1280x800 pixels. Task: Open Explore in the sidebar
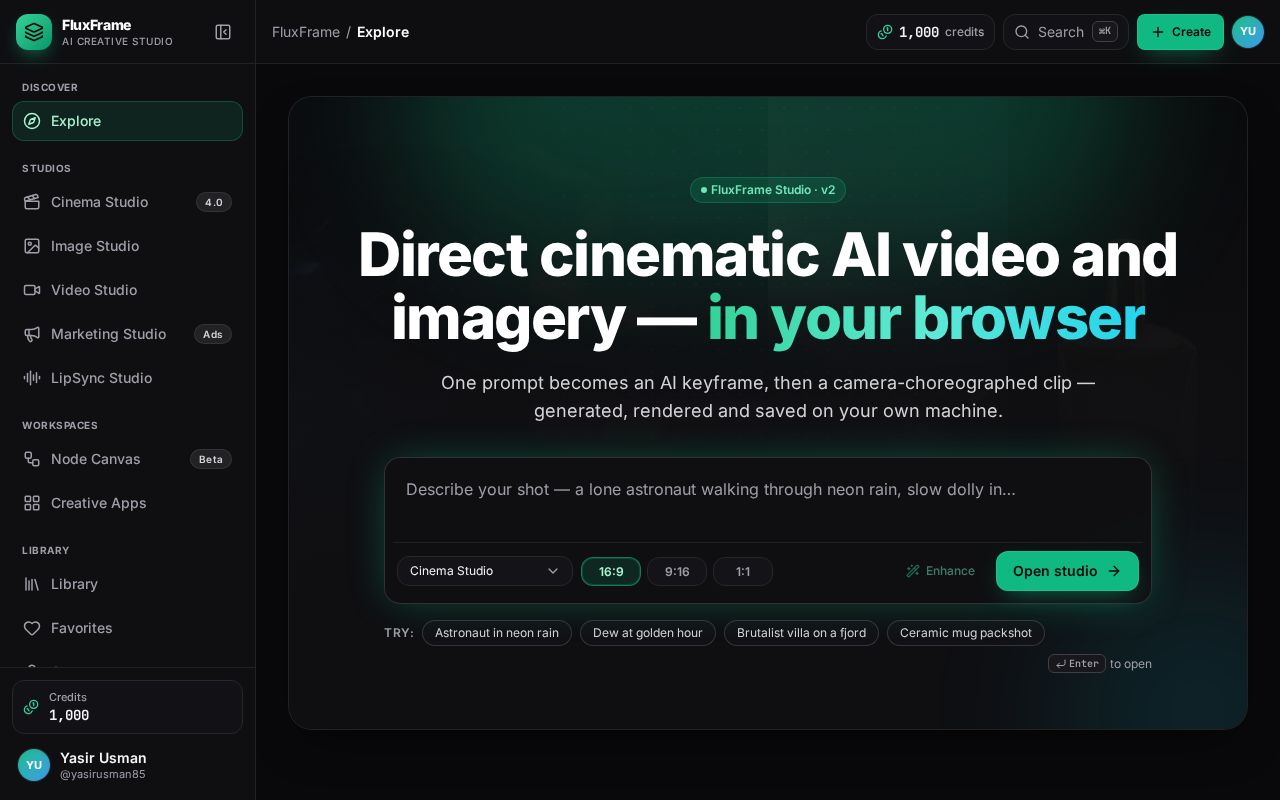click(x=127, y=121)
